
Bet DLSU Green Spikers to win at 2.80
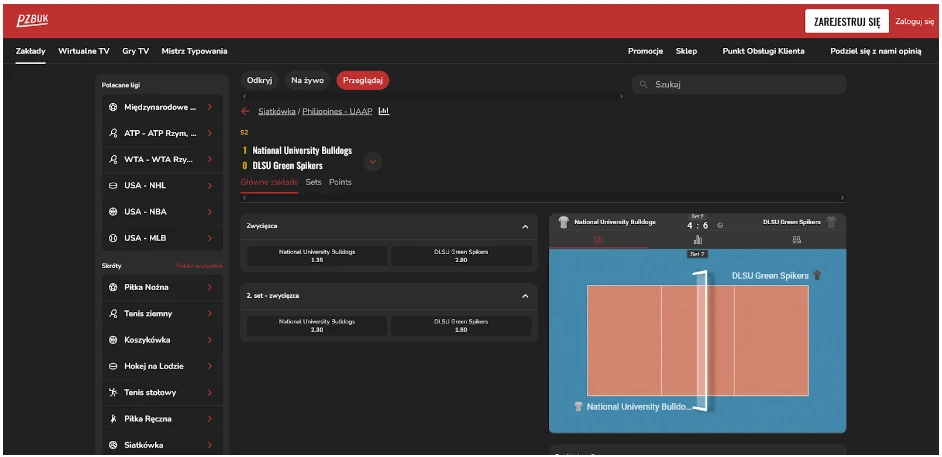tap(461, 256)
